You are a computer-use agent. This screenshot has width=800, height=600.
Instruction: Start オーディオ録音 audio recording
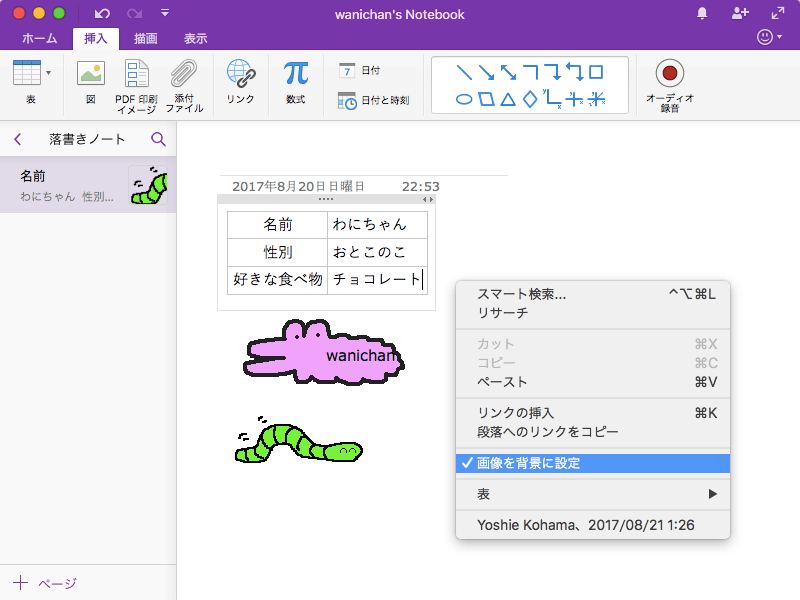(x=669, y=86)
